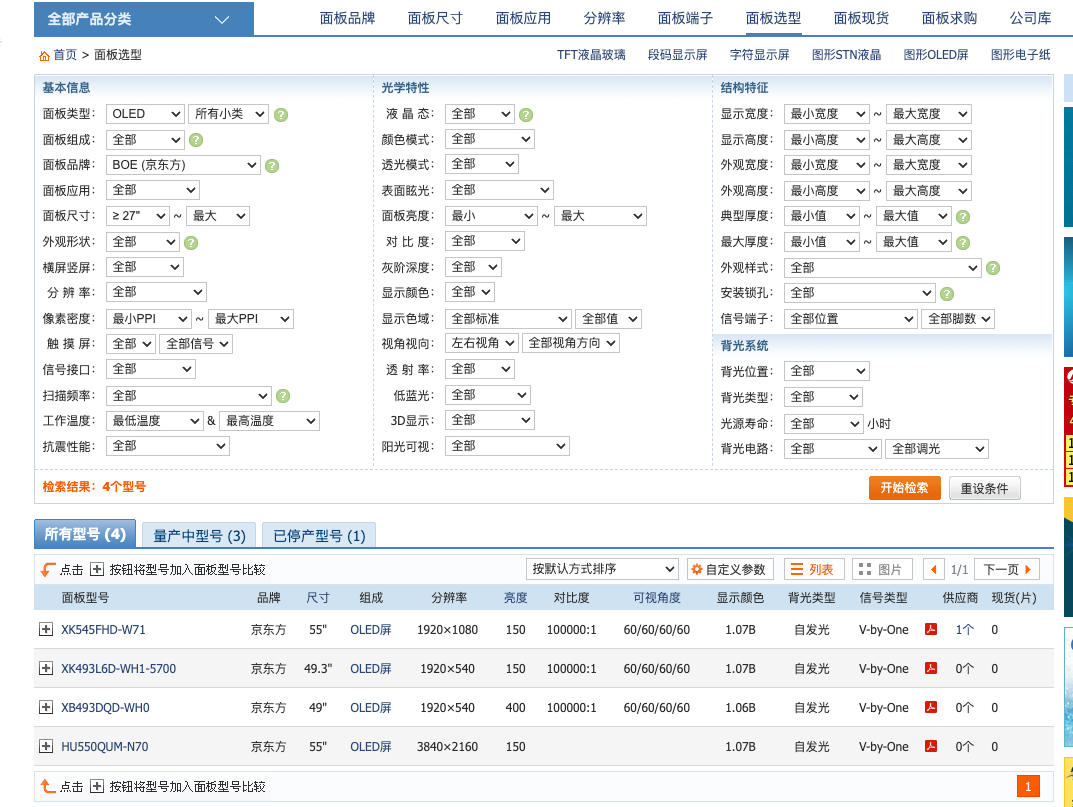Screen dimensions: 1073x807
Task: Open 自定义参数 settings
Action: coord(729,569)
